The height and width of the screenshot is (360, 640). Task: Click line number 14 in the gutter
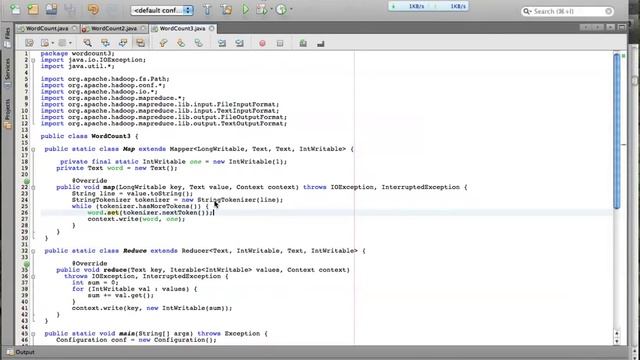pos(25,136)
